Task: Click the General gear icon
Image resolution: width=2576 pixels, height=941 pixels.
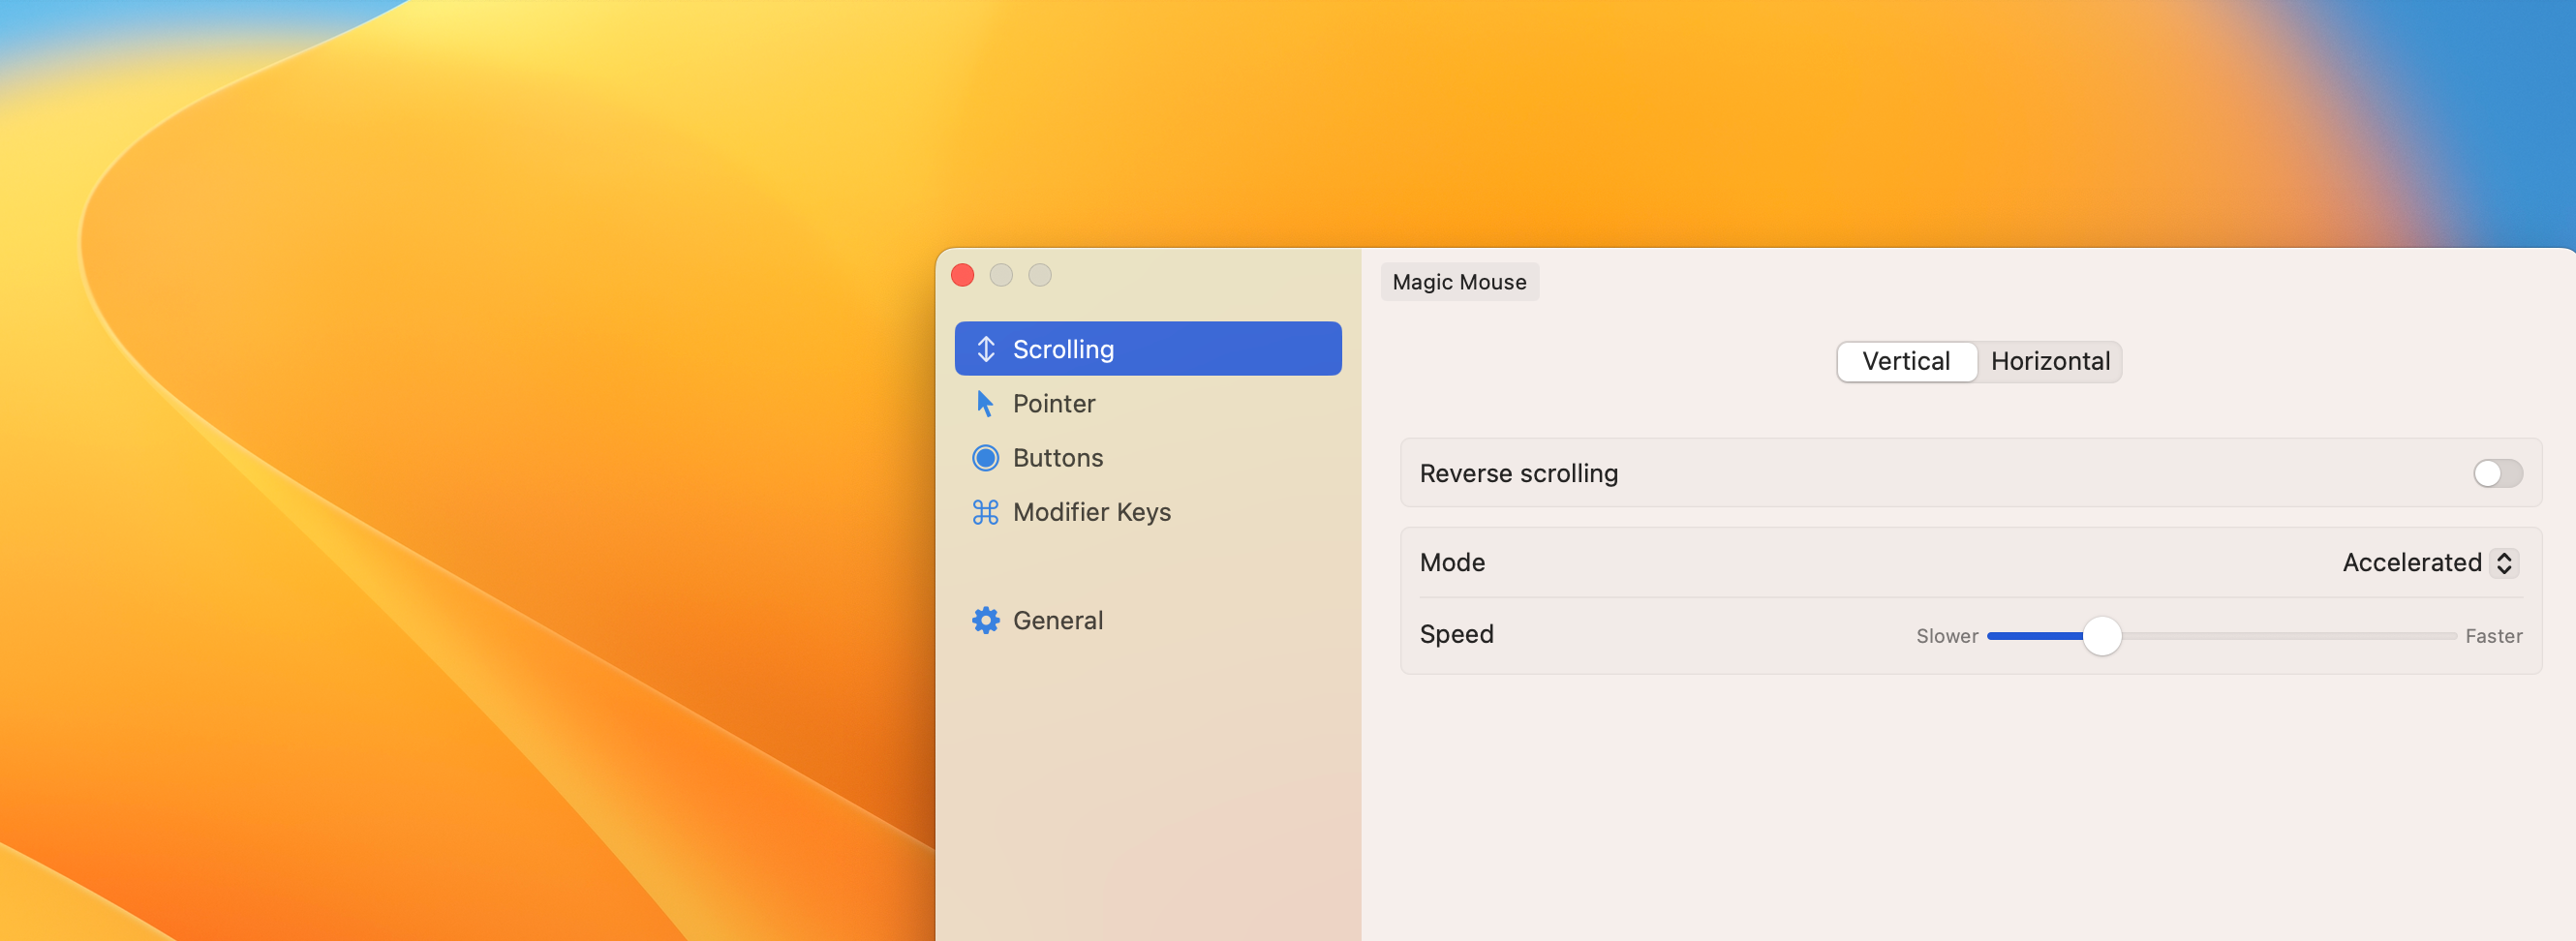Action: point(985,620)
